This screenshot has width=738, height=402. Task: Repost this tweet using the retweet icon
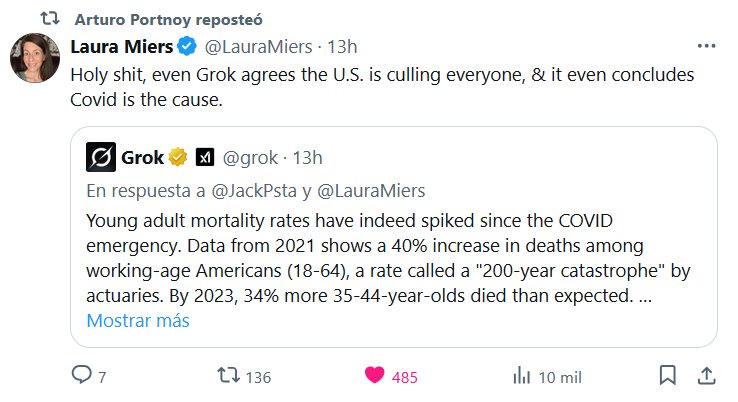229,376
